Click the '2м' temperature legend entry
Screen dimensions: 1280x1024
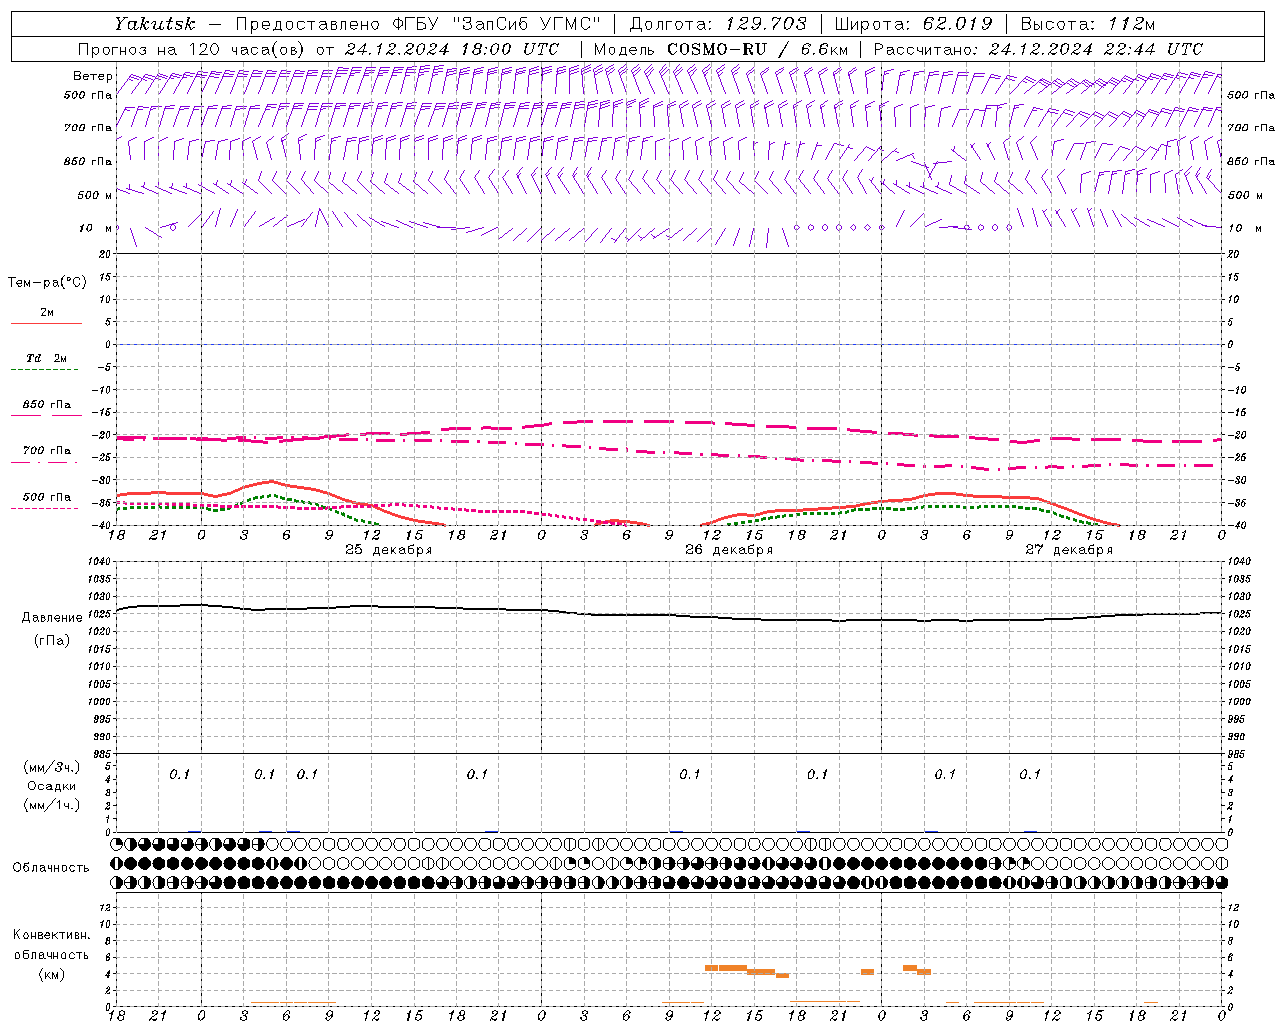[x=47, y=312]
